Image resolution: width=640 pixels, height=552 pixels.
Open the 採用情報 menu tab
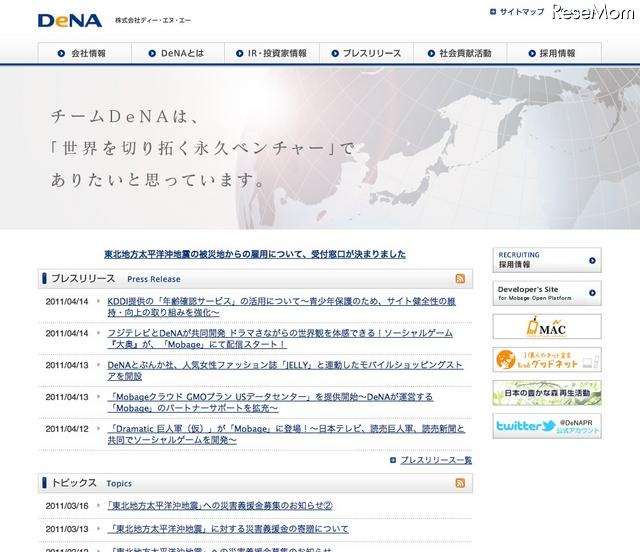click(554, 53)
